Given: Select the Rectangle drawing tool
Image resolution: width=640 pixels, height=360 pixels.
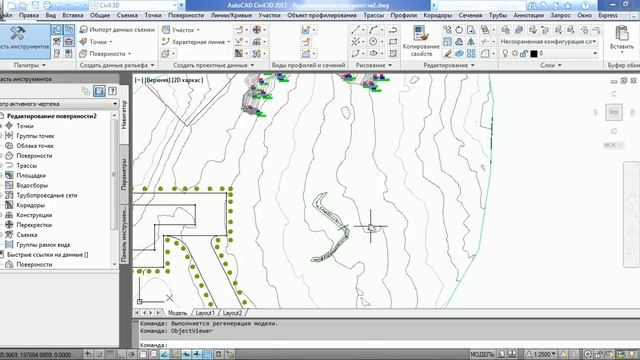Looking at the screenshot, I should (x=393, y=42).
